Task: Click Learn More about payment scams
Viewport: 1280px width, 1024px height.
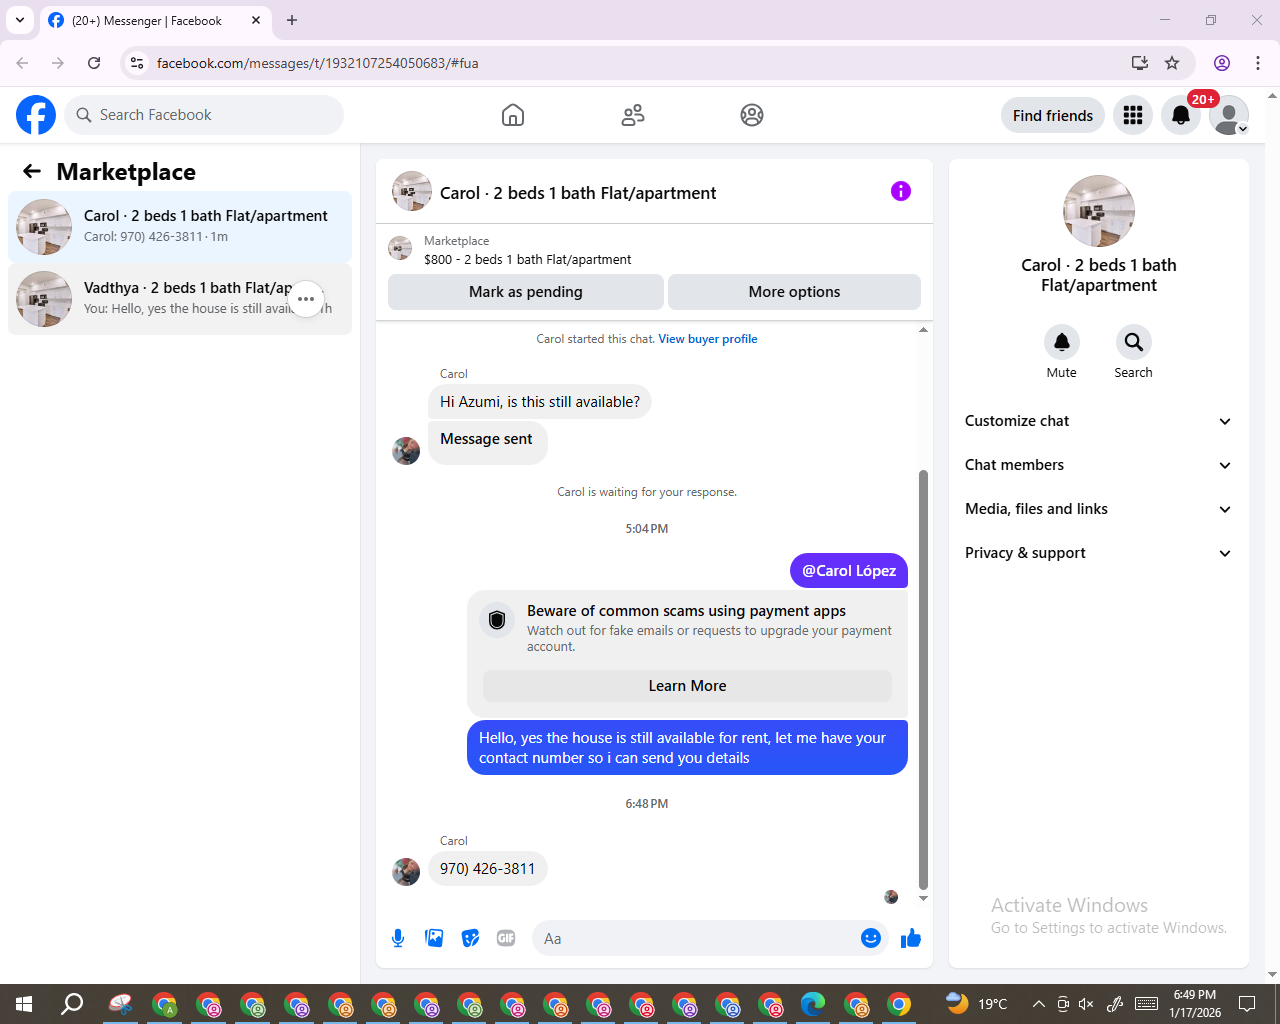Action: point(687,686)
